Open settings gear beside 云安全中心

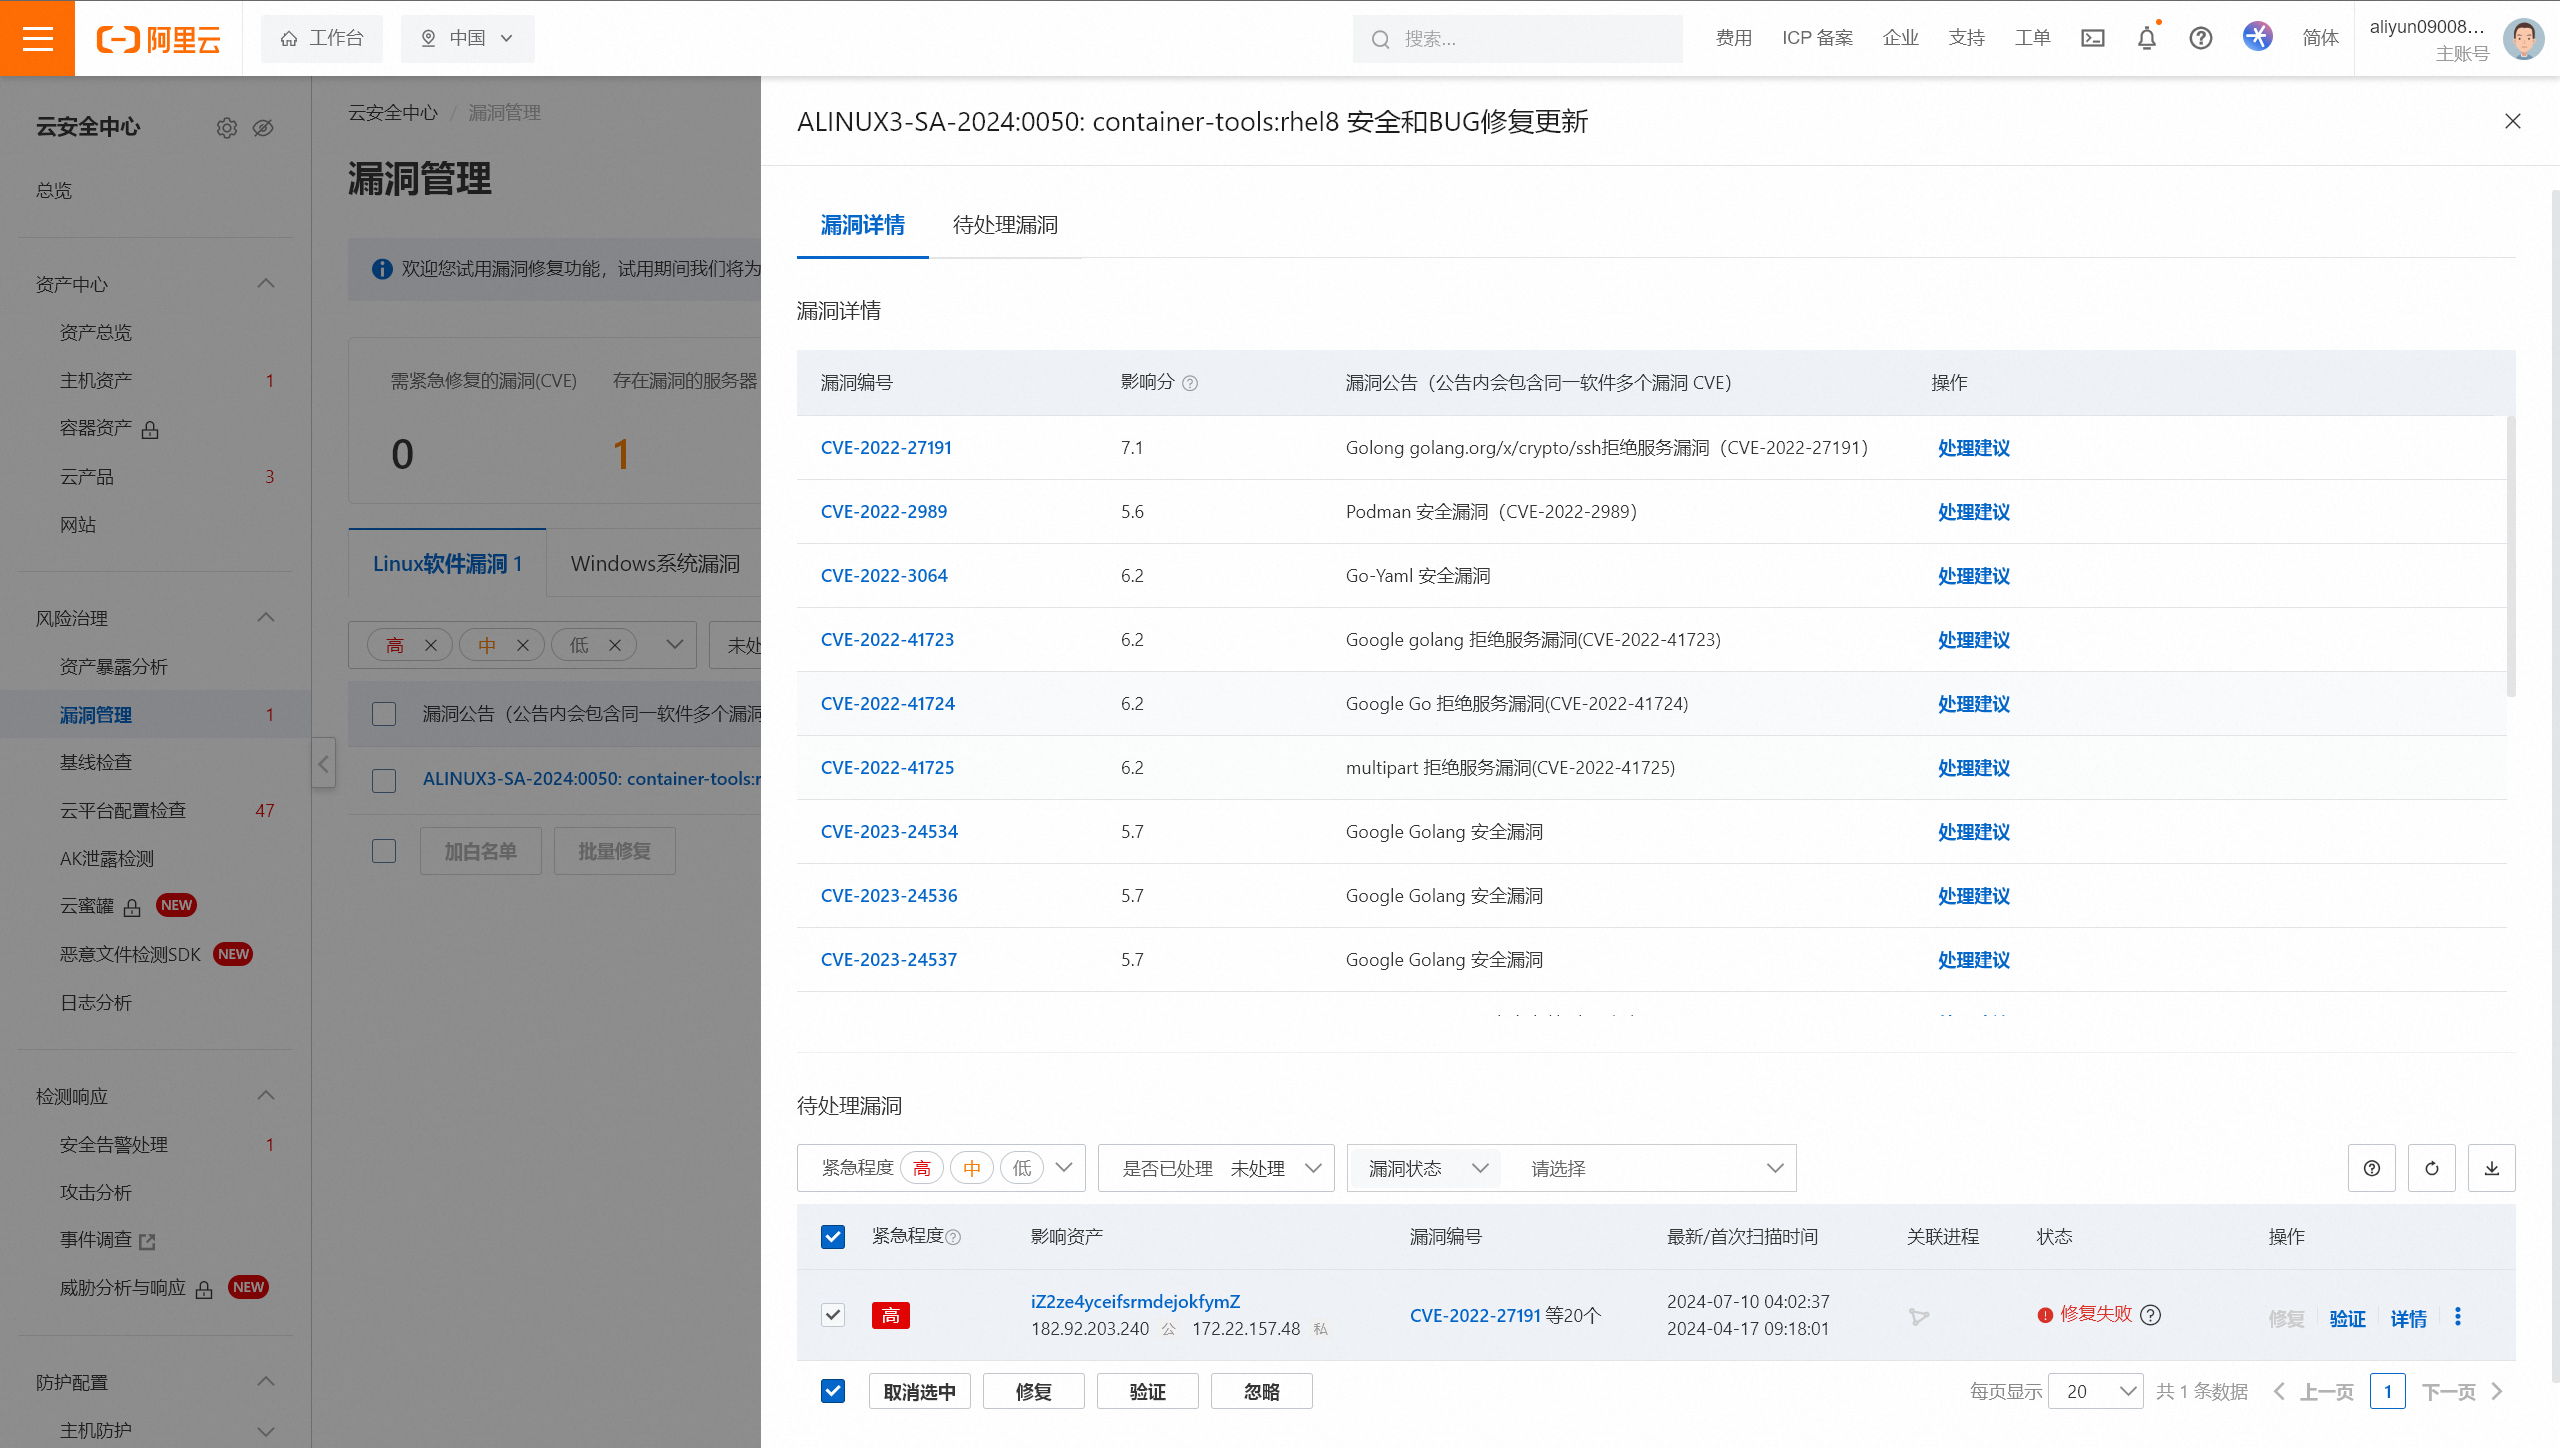pyautogui.click(x=227, y=128)
